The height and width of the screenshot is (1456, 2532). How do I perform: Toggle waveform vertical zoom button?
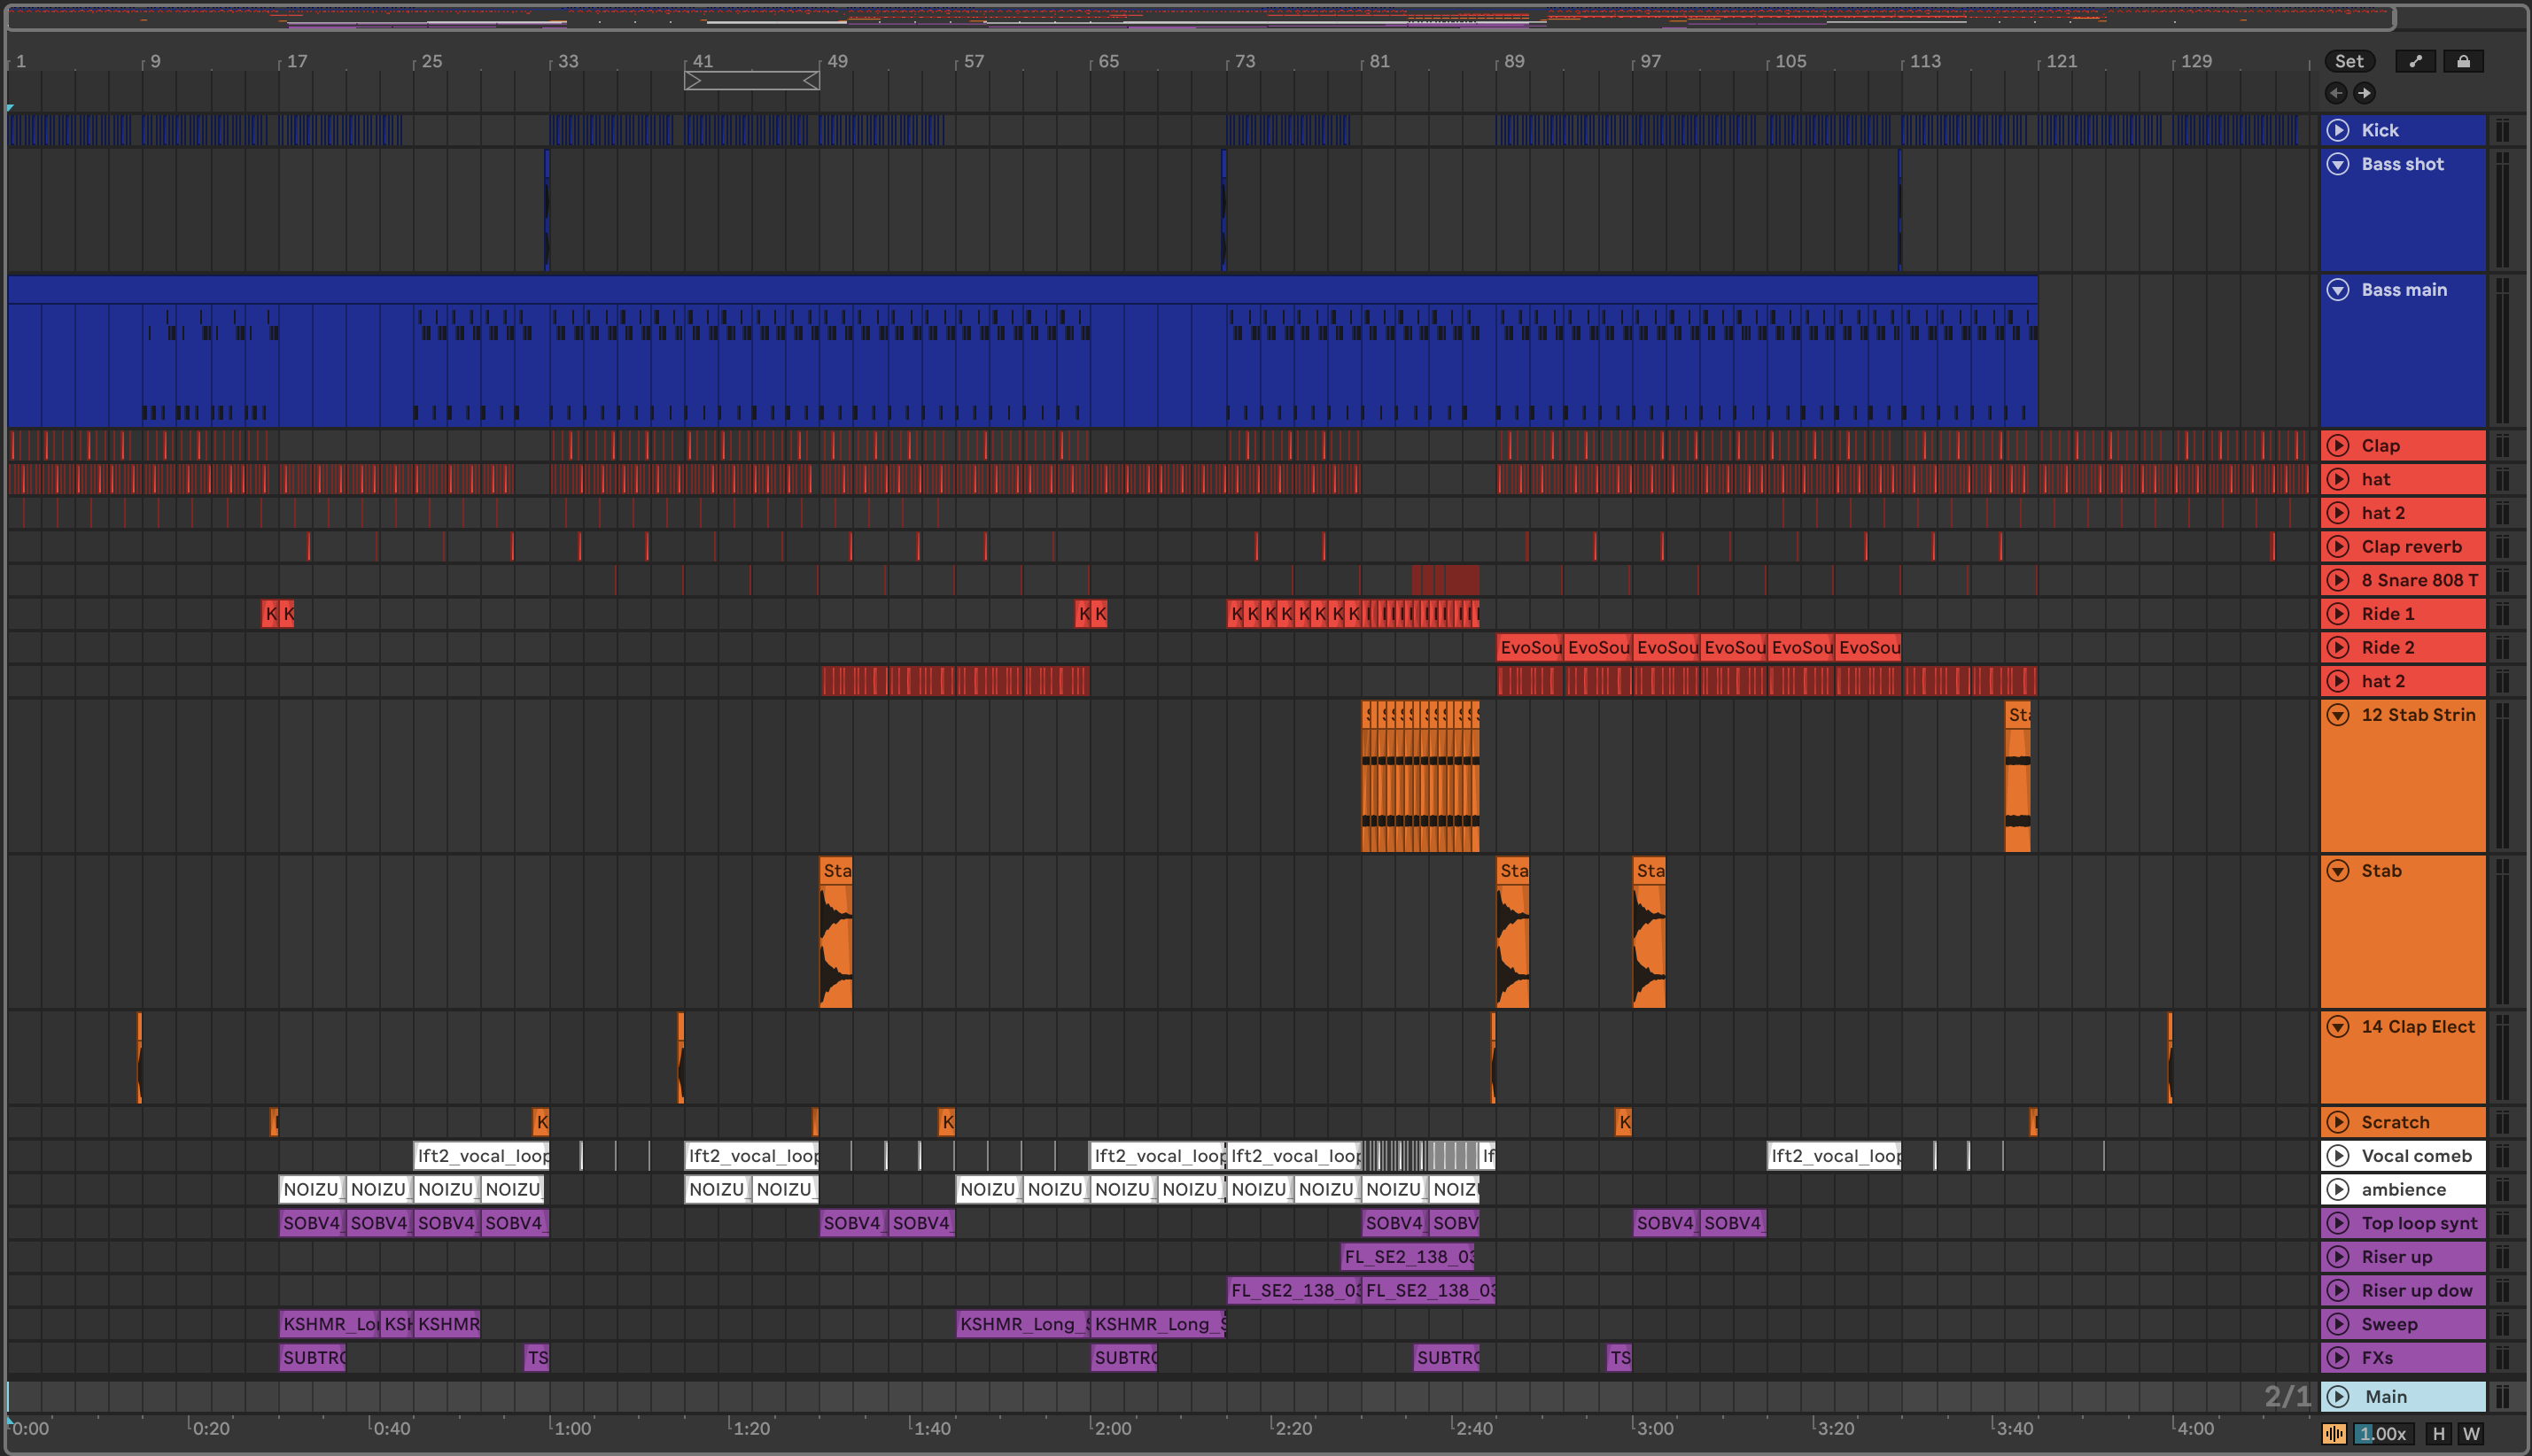pyautogui.click(x=2334, y=1433)
